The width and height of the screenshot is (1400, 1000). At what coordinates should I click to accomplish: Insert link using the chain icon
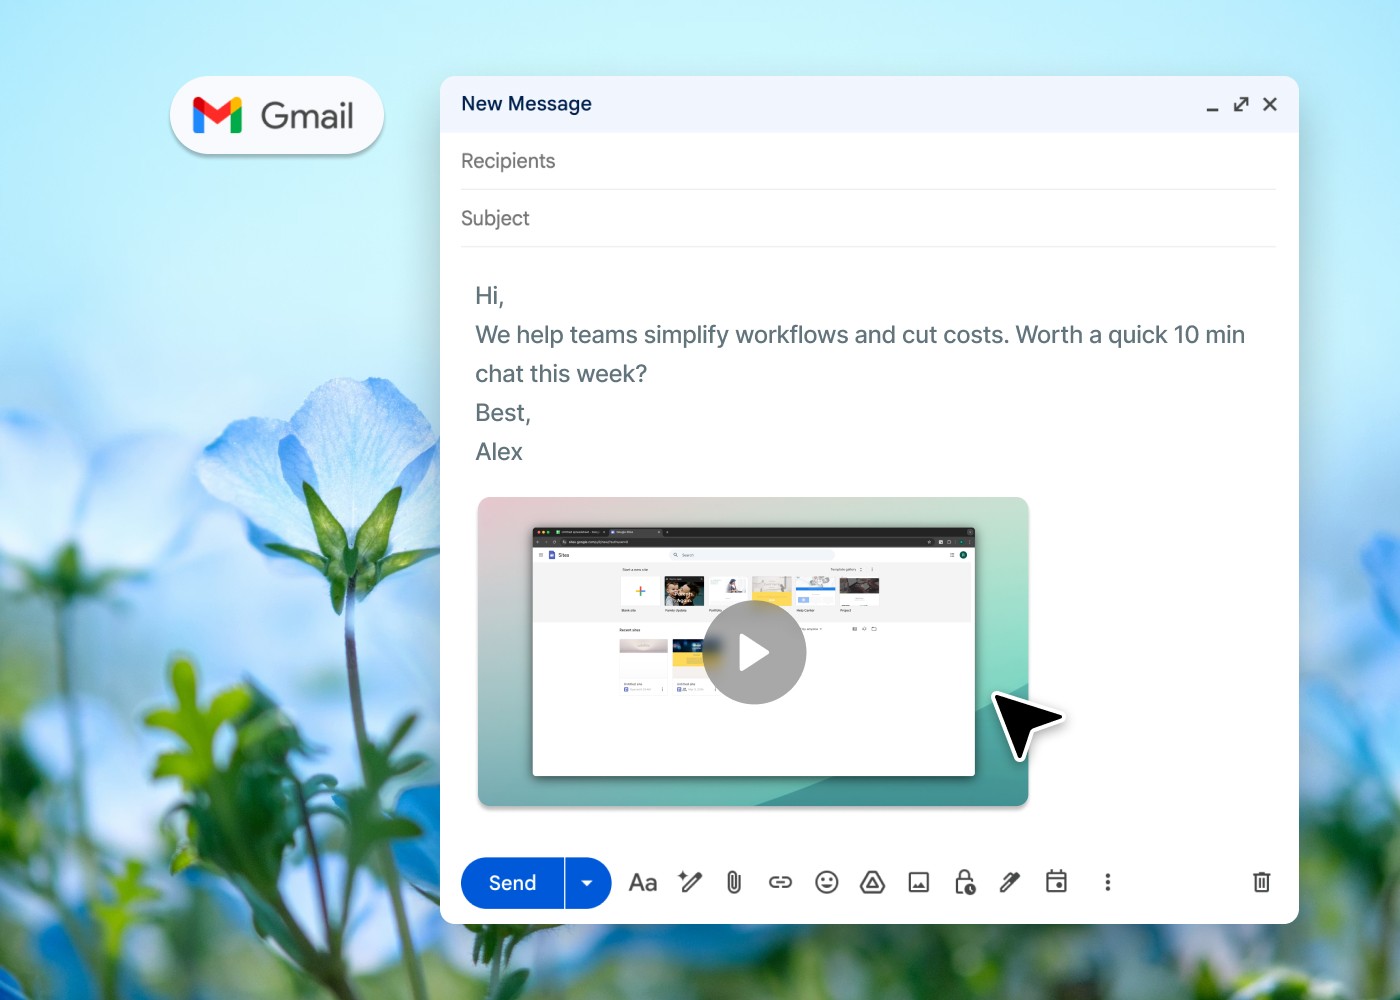pos(780,882)
